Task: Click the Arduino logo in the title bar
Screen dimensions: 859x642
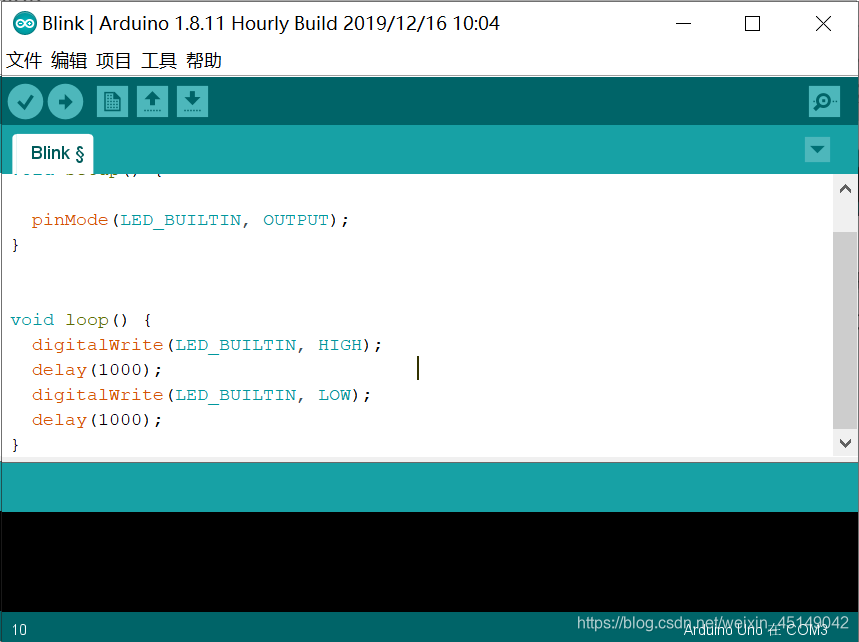Action: pyautogui.click(x=25, y=24)
